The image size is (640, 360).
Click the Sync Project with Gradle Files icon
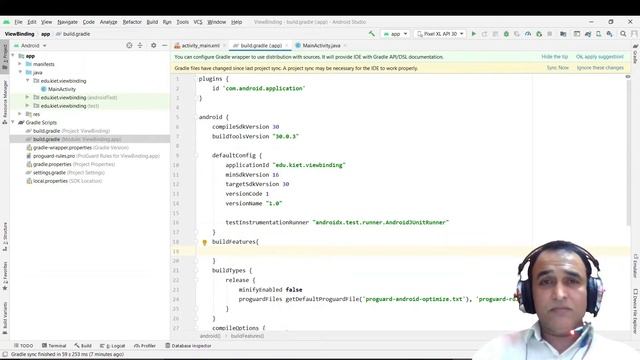pyautogui.click(x=588, y=34)
